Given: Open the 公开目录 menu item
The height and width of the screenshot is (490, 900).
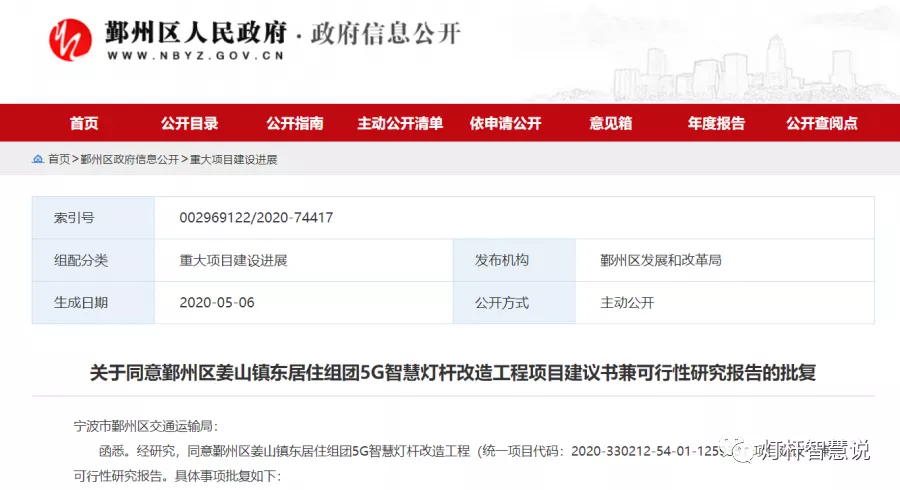Looking at the screenshot, I should [189, 123].
